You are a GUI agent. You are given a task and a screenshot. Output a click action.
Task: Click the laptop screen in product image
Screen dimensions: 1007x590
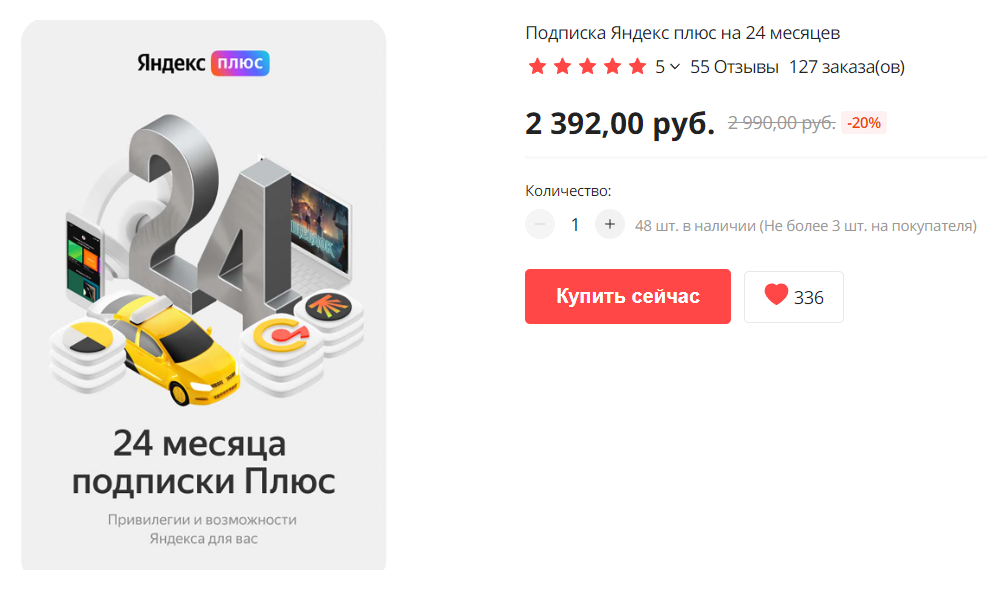click(320, 226)
